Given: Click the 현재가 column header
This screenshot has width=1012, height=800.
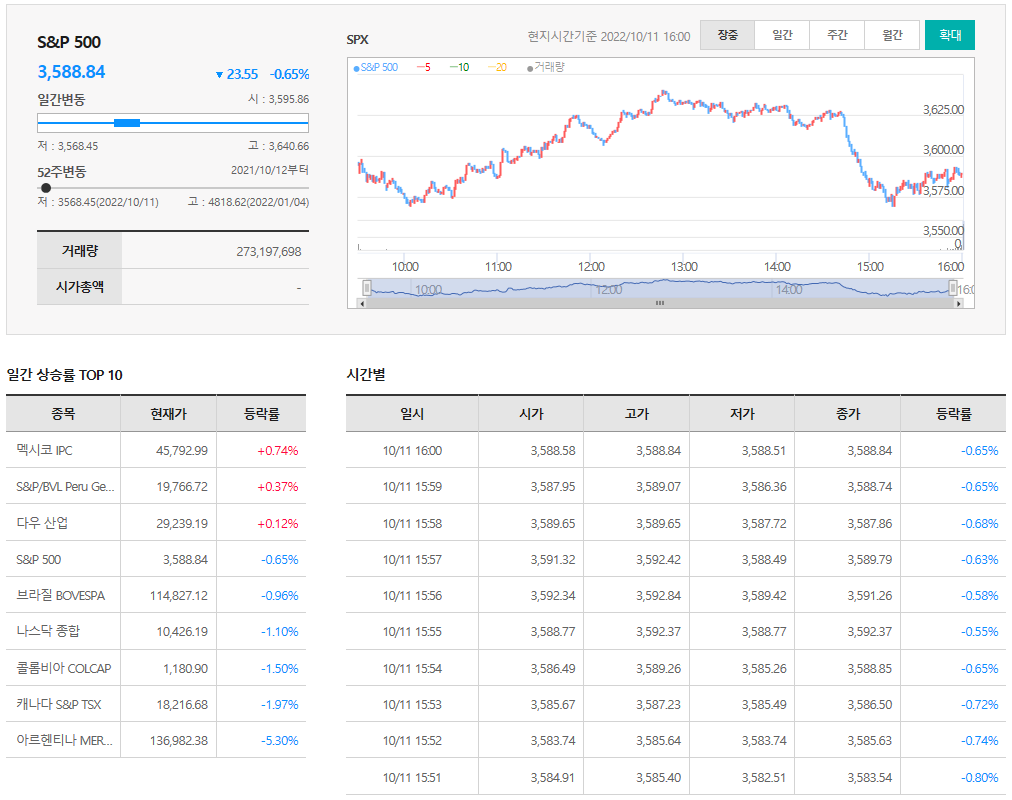Looking at the screenshot, I should tap(168, 414).
